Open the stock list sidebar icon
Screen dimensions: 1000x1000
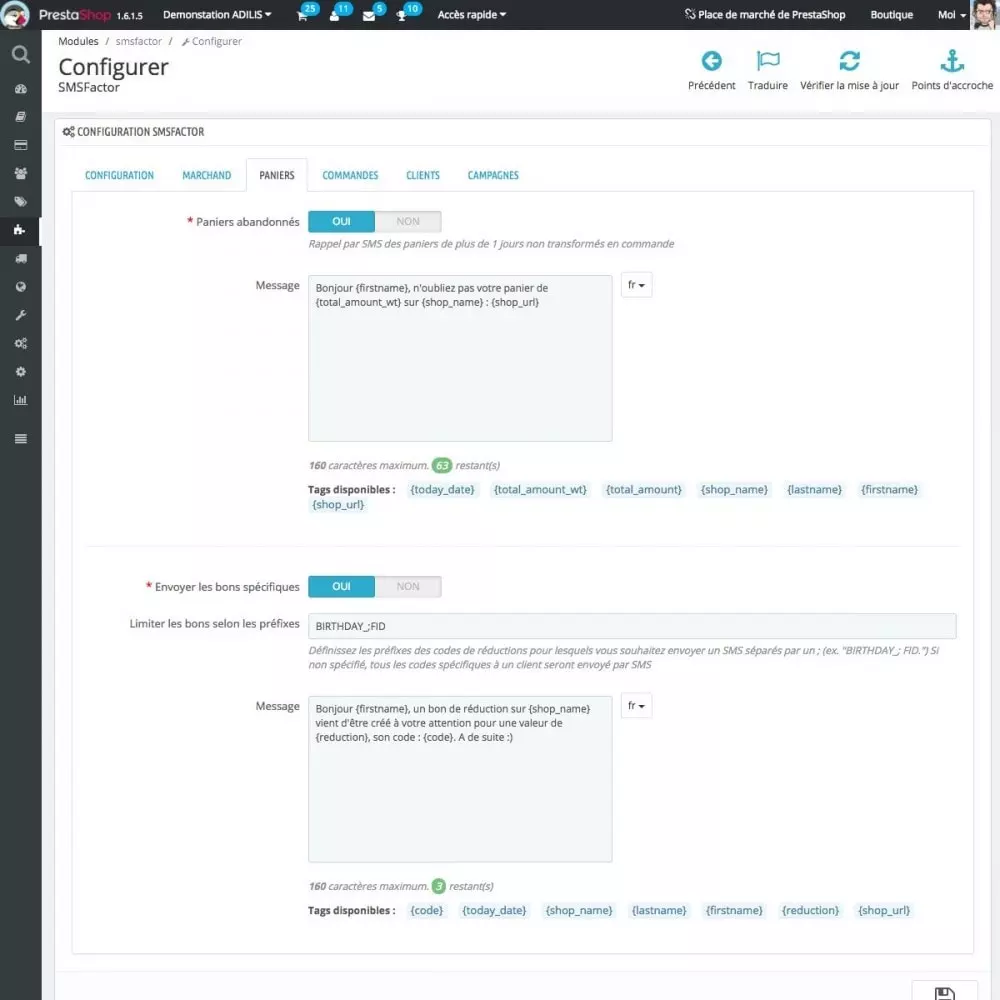[20, 439]
